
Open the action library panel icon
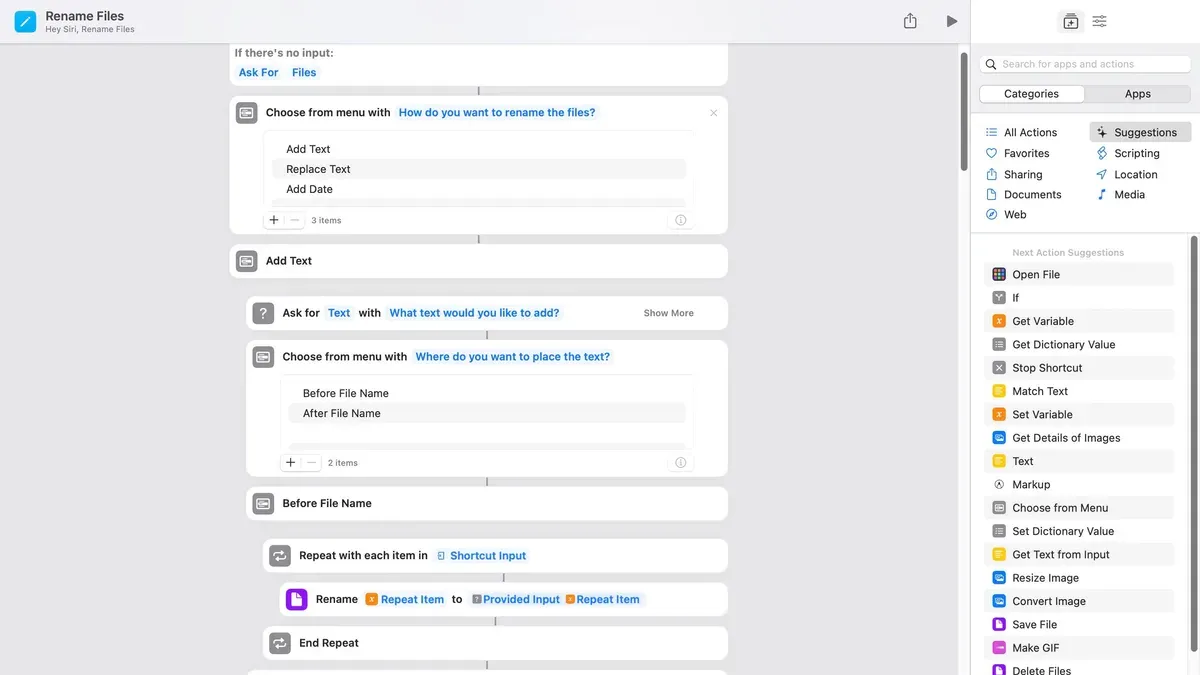[x=1071, y=21]
